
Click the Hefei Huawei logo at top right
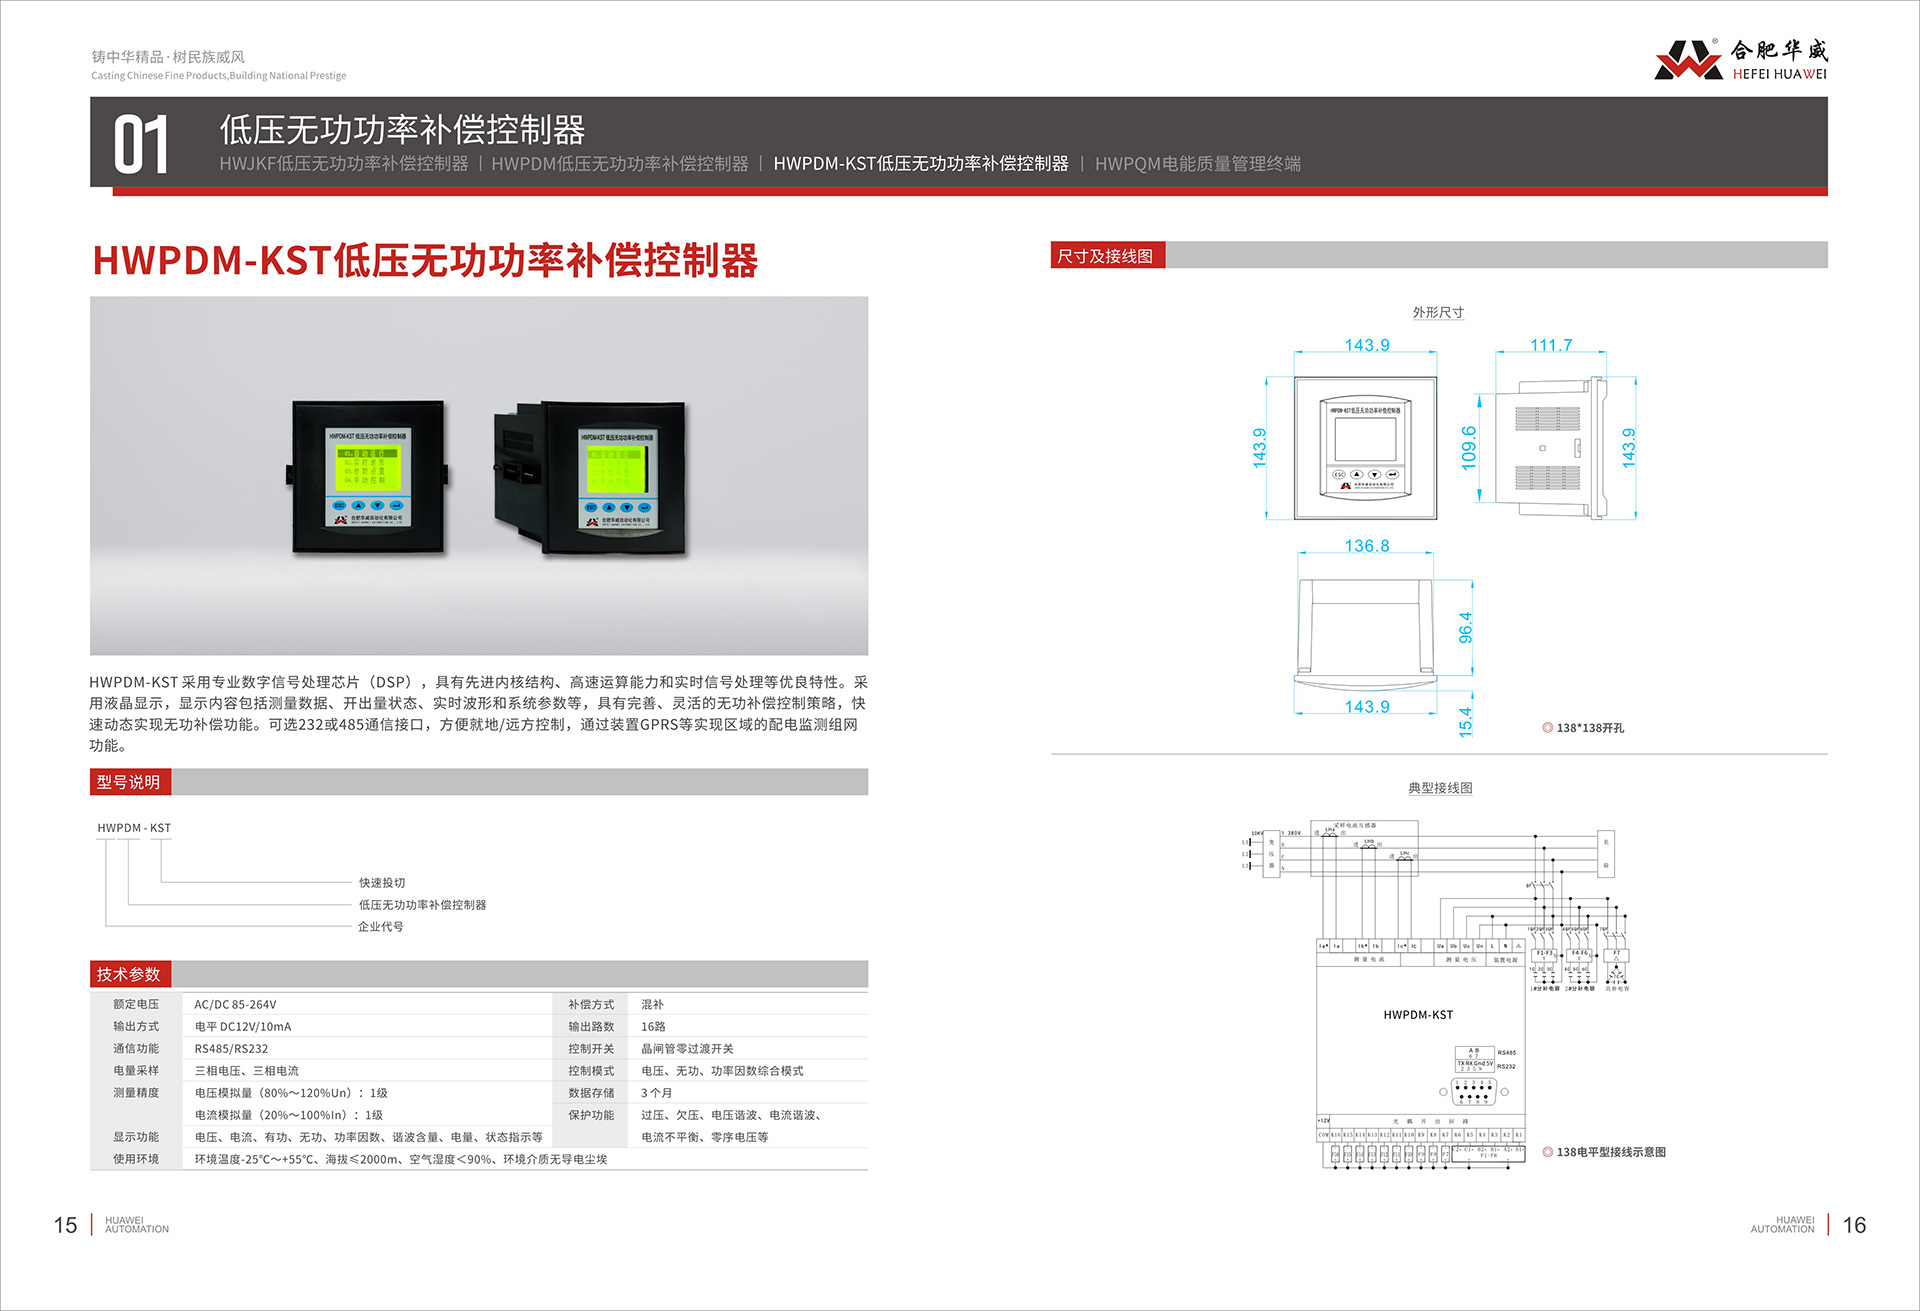click(1740, 60)
